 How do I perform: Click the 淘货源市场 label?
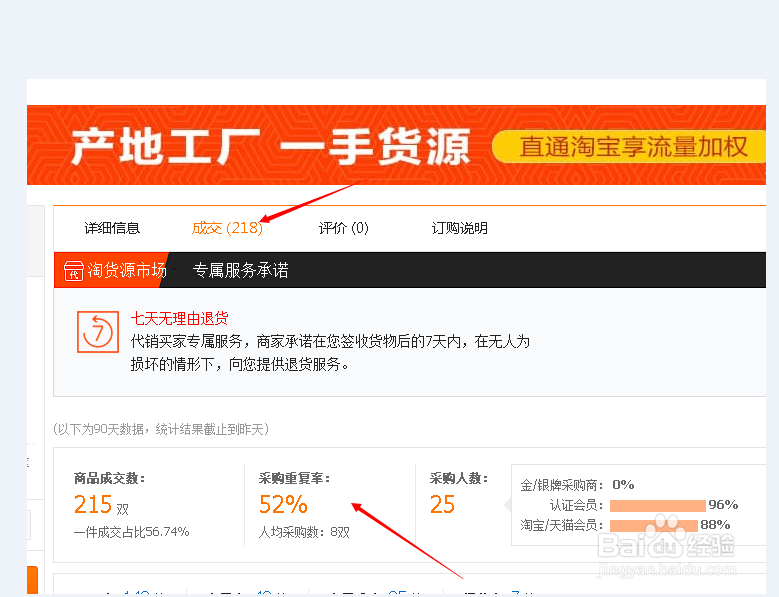(127, 270)
